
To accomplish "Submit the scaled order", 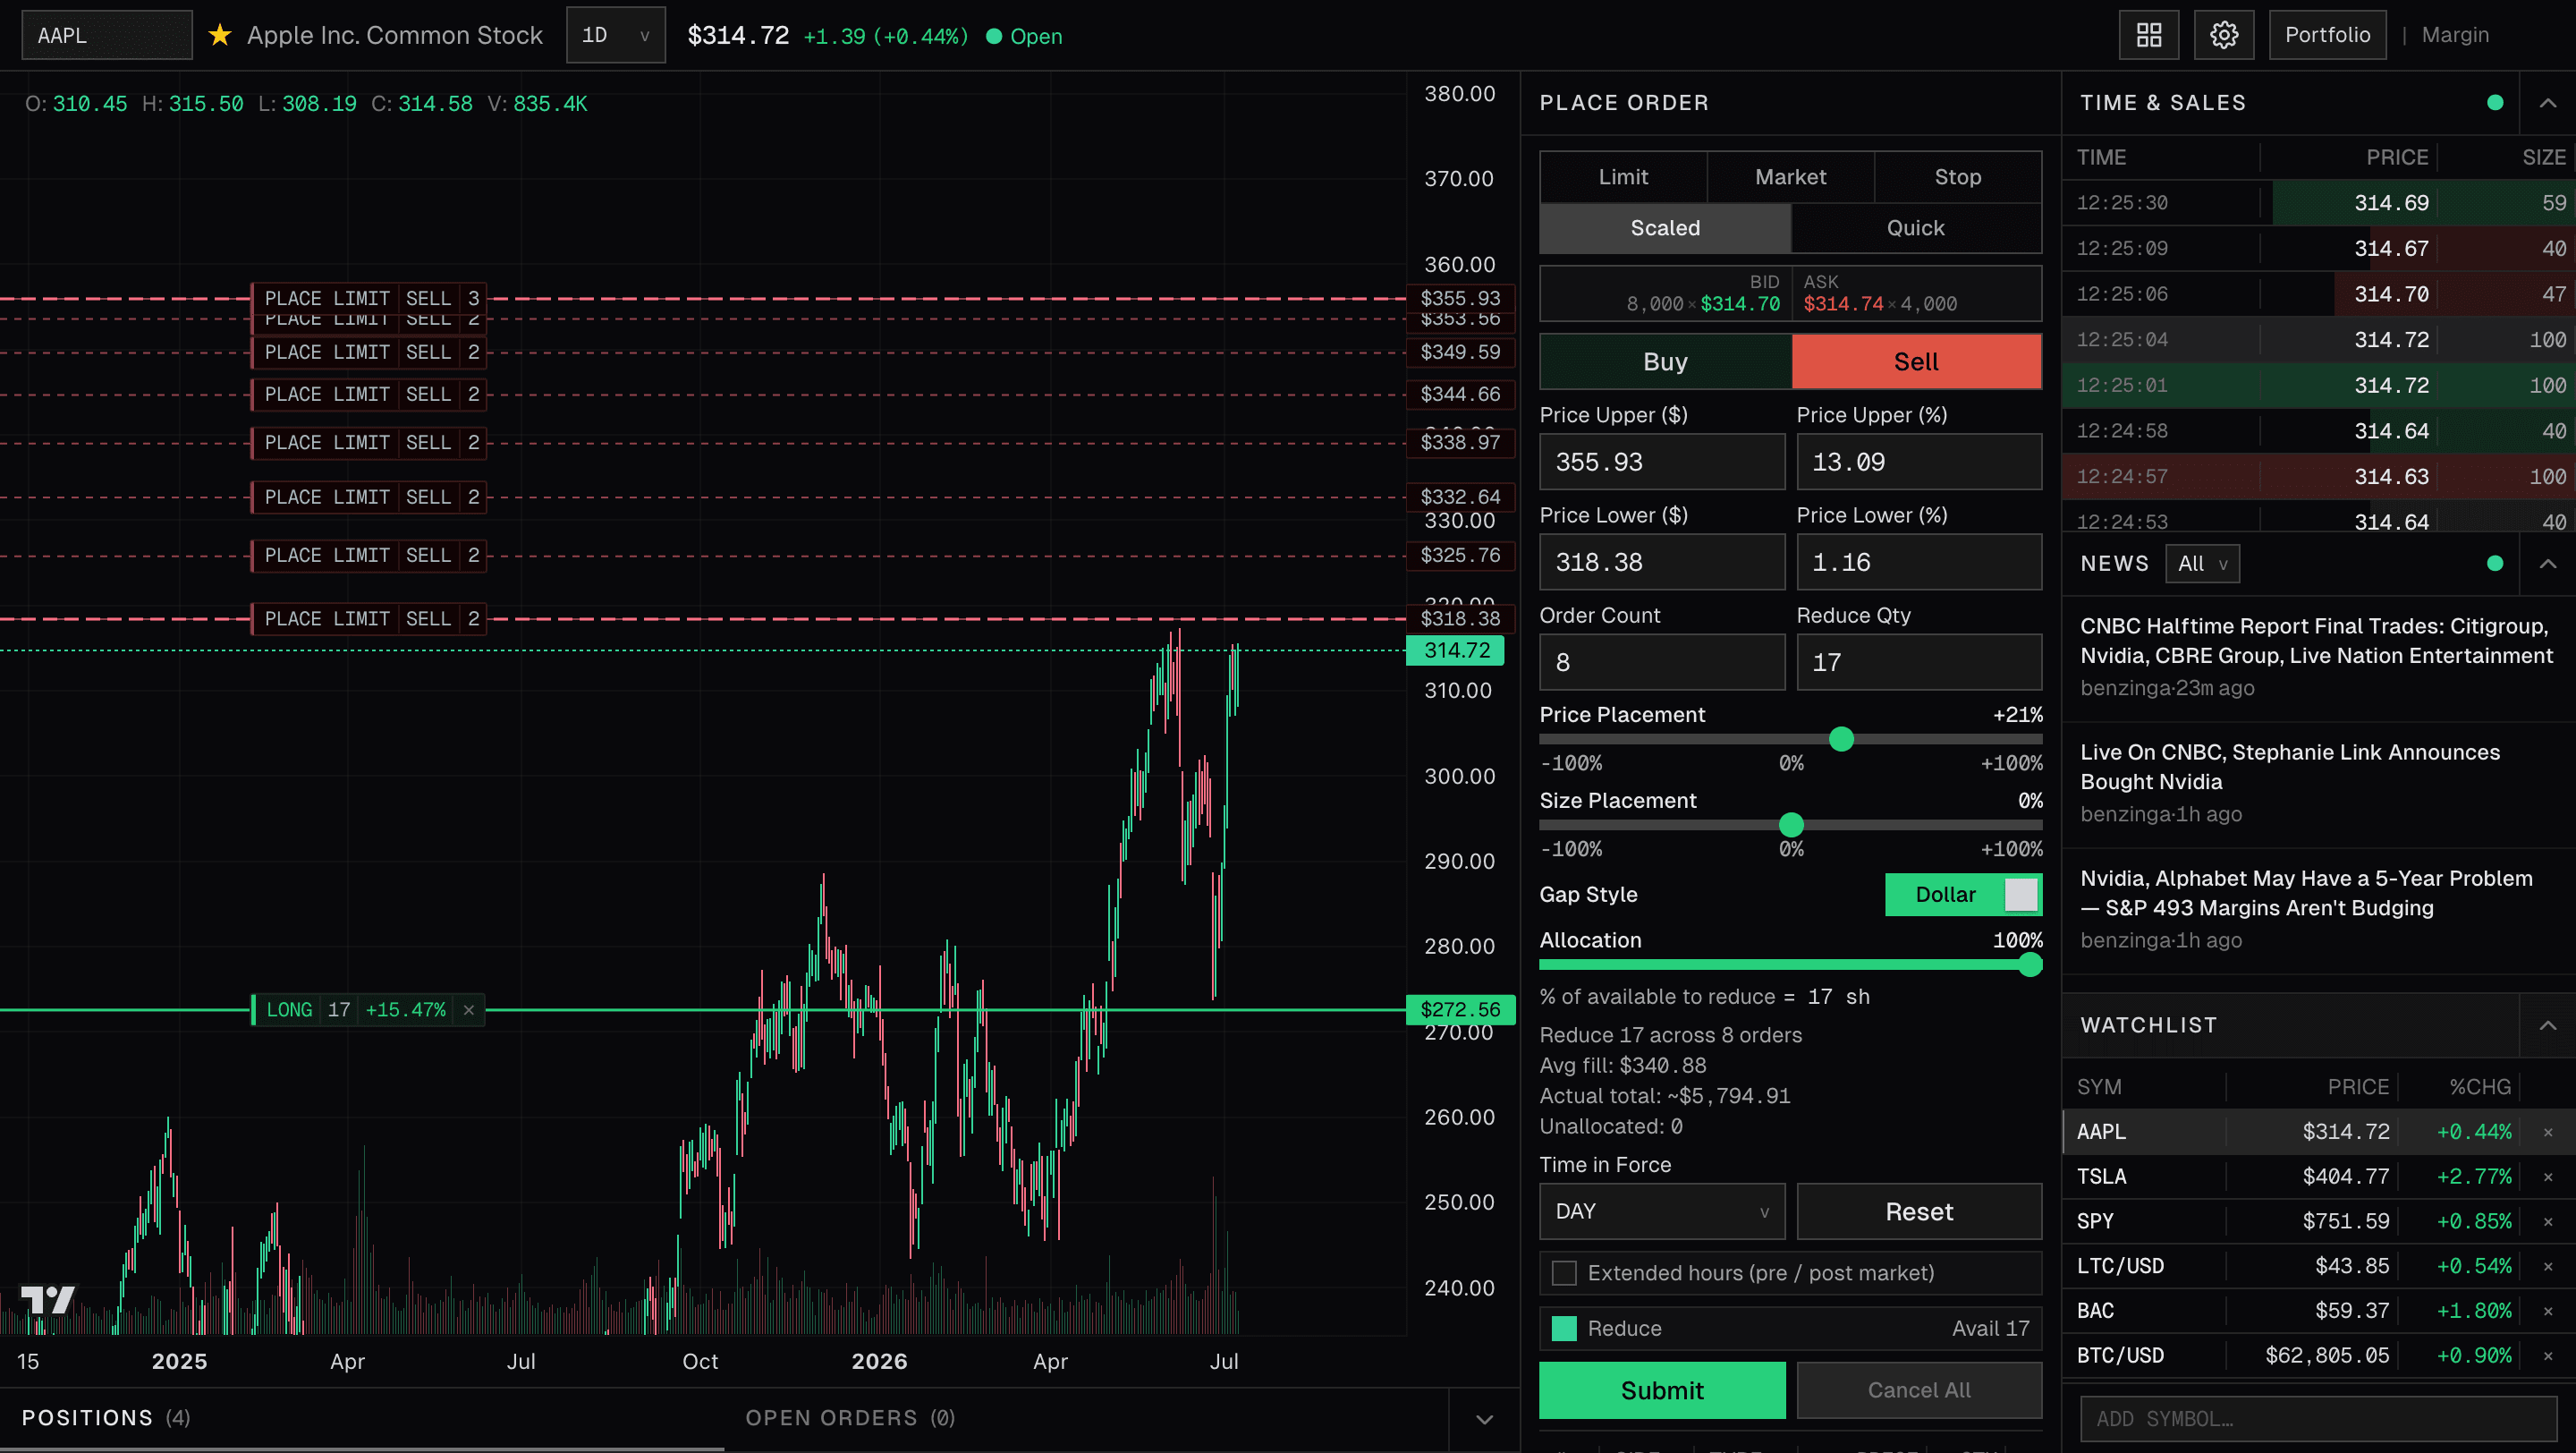I will coord(1662,1391).
